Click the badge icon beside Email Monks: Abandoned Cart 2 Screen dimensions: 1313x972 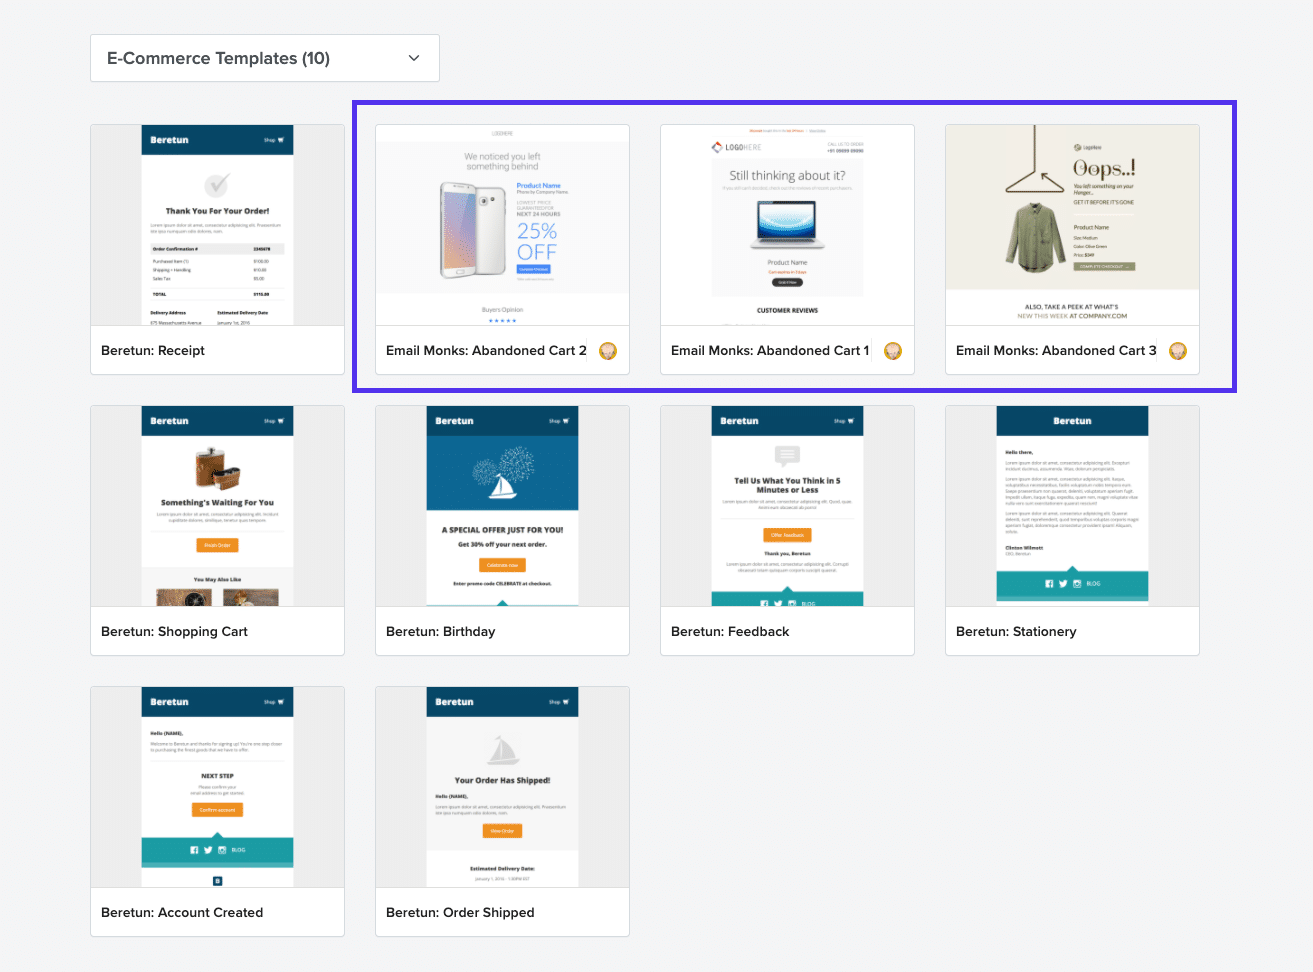point(607,351)
